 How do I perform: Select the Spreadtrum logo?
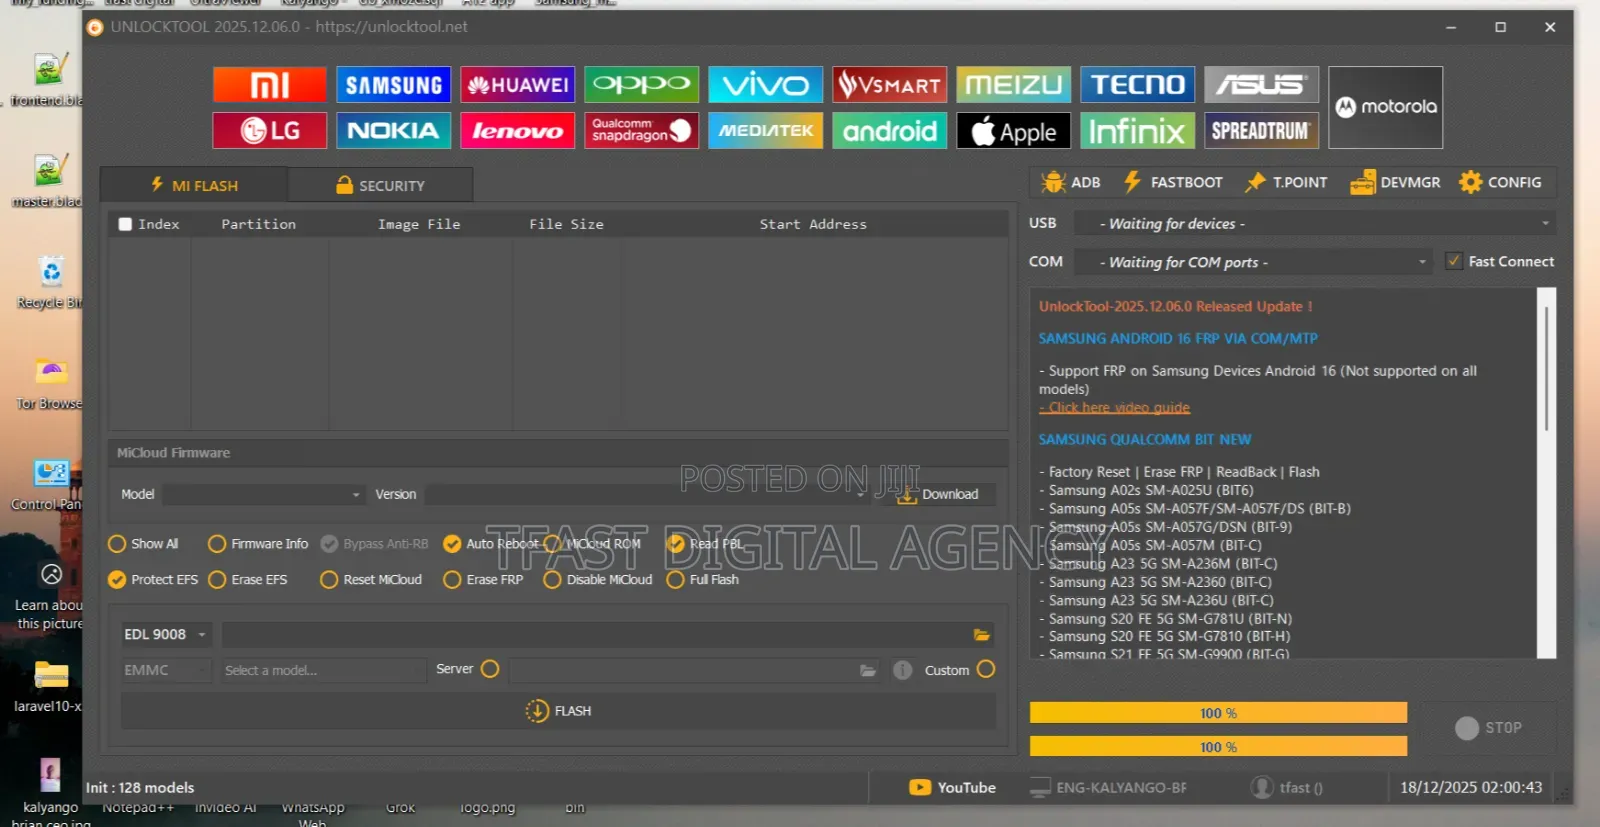tap(1262, 130)
